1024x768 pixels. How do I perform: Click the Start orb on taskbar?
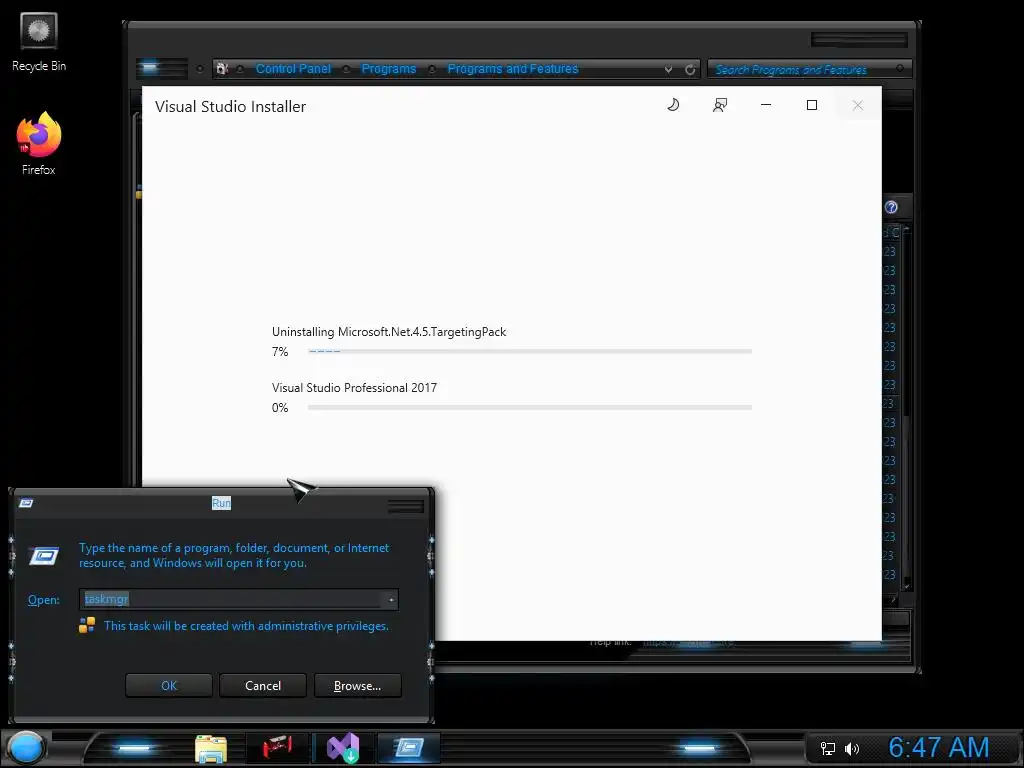click(x=25, y=748)
